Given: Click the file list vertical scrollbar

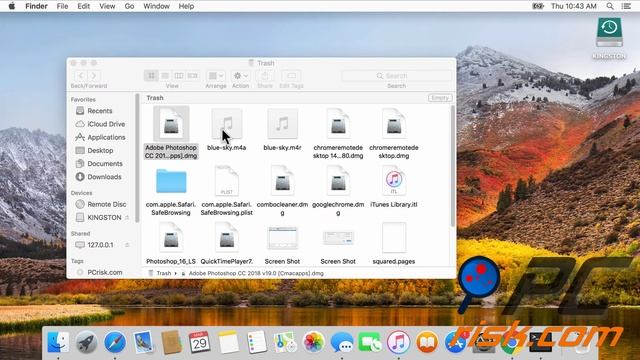Looking at the screenshot, I should 452,166.
